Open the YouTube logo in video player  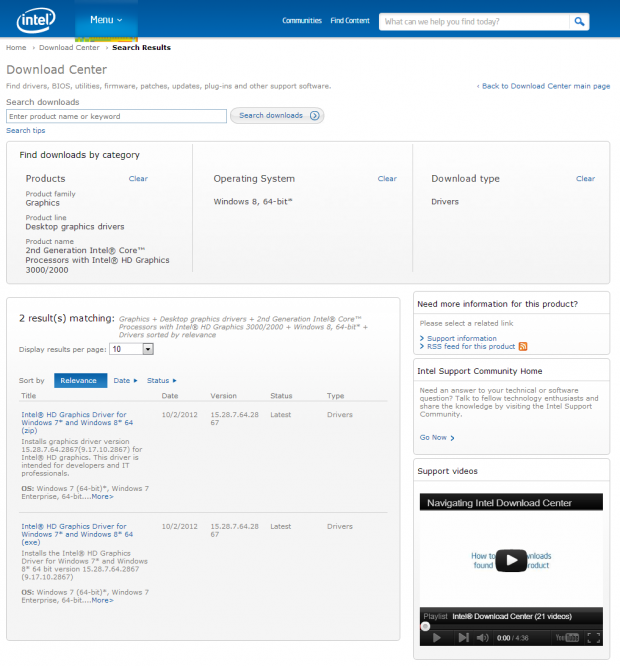[567, 638]
